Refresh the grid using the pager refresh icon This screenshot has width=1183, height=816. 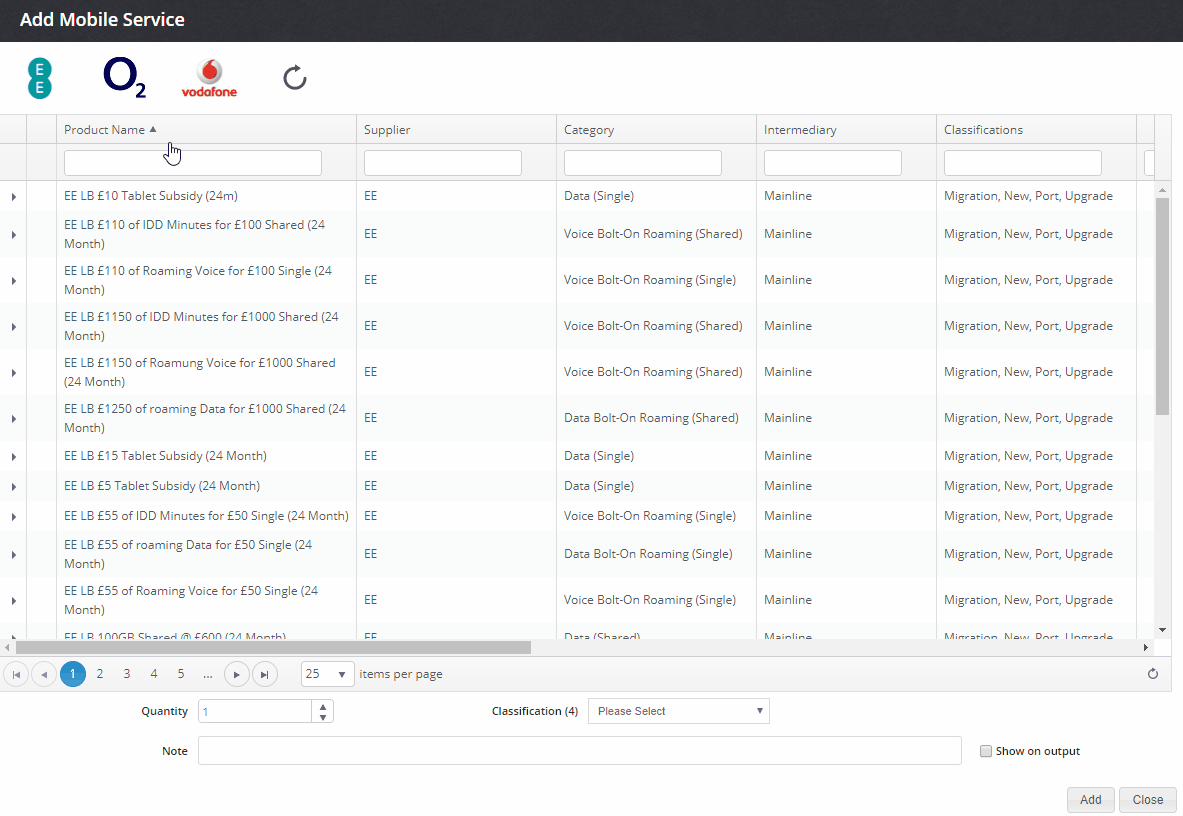coord(1153,674)
